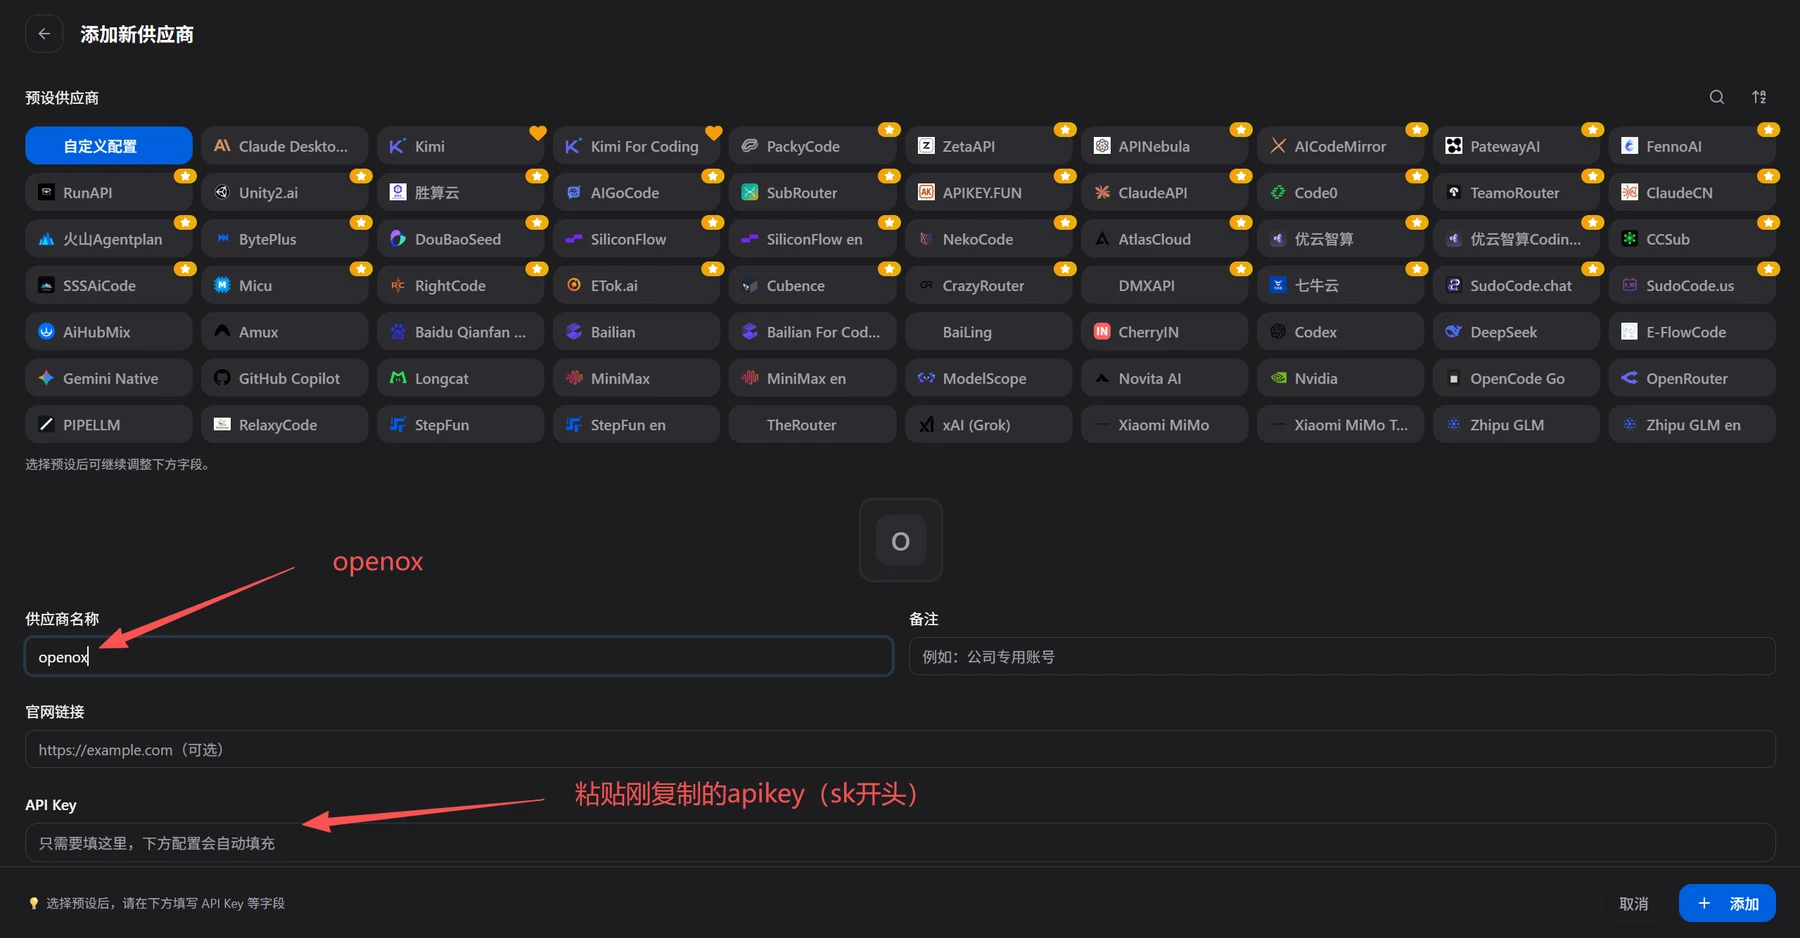
Task: Click the blue 添加 button
Action: point(1727,903)
